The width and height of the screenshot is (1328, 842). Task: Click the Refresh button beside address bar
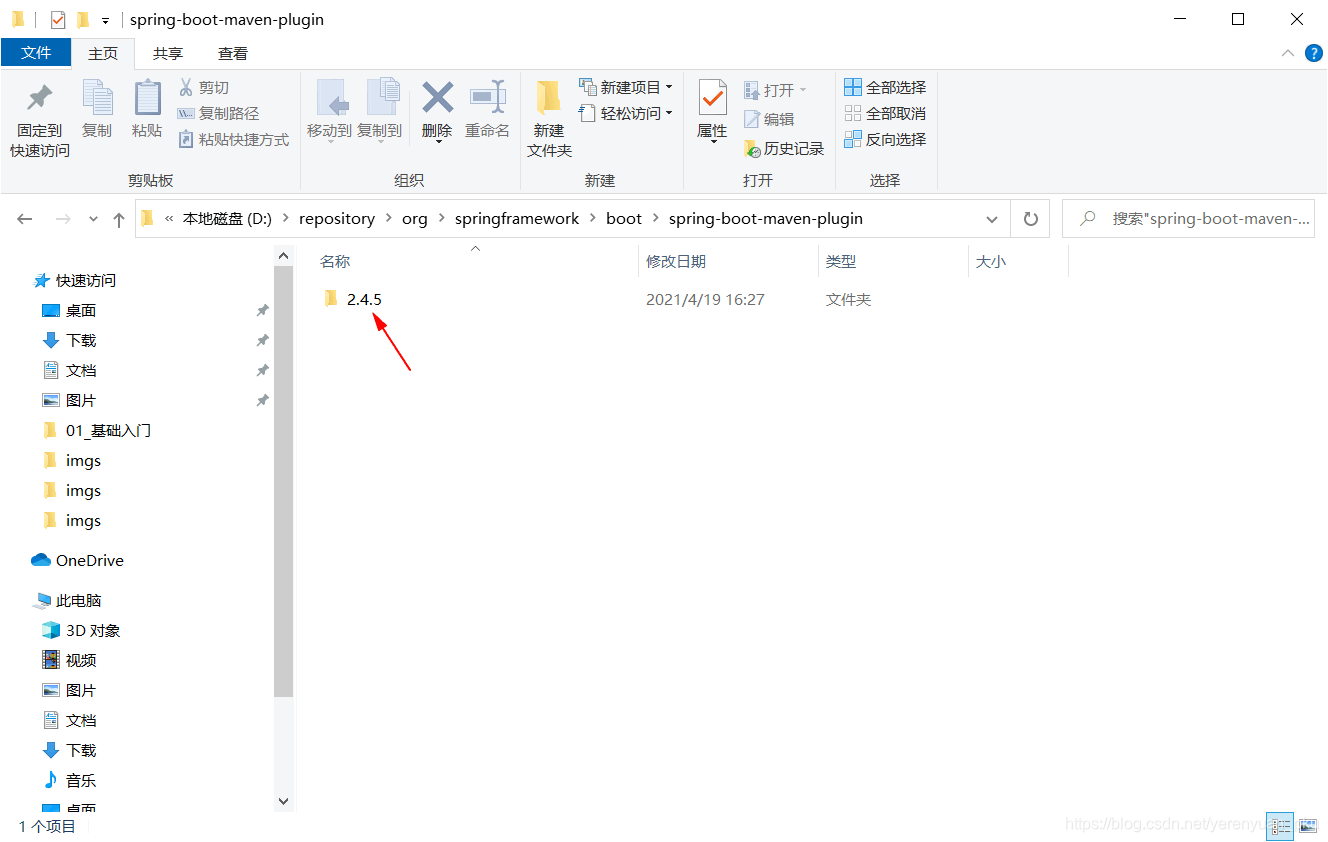1031,219
